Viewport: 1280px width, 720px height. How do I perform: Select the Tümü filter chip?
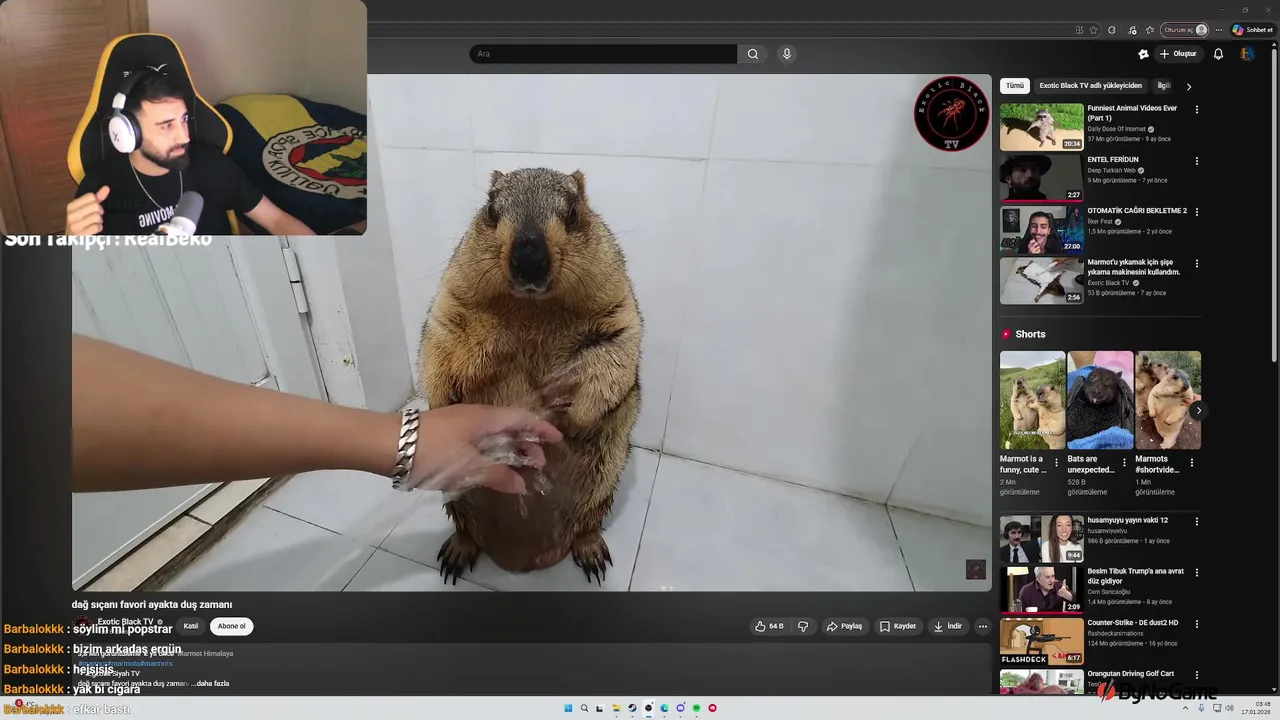pyautogui.click(x=1015, y=86)
